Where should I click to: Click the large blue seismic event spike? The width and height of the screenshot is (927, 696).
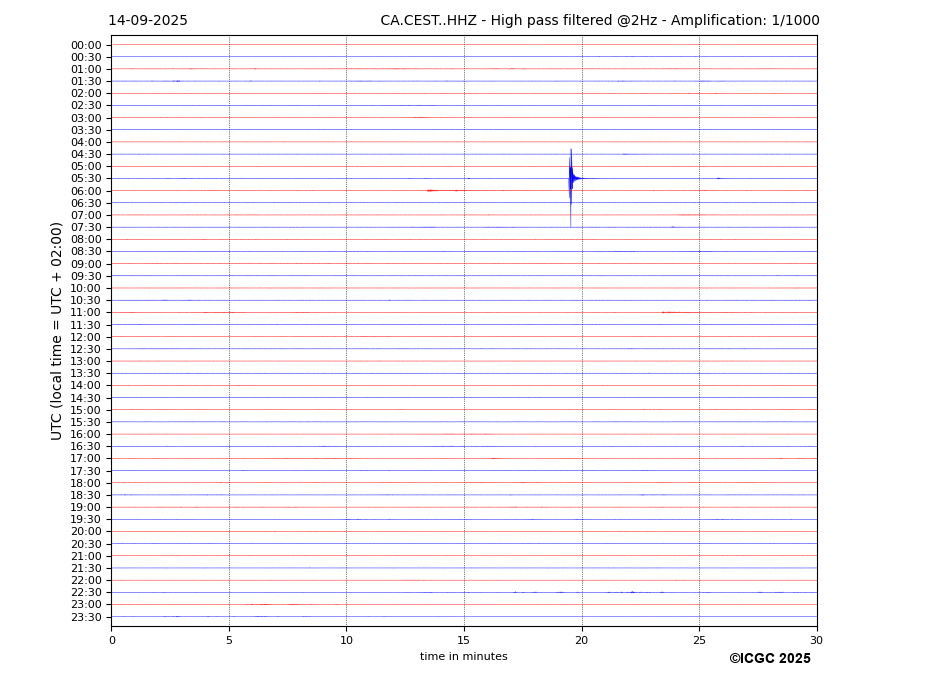coord(572,187)
